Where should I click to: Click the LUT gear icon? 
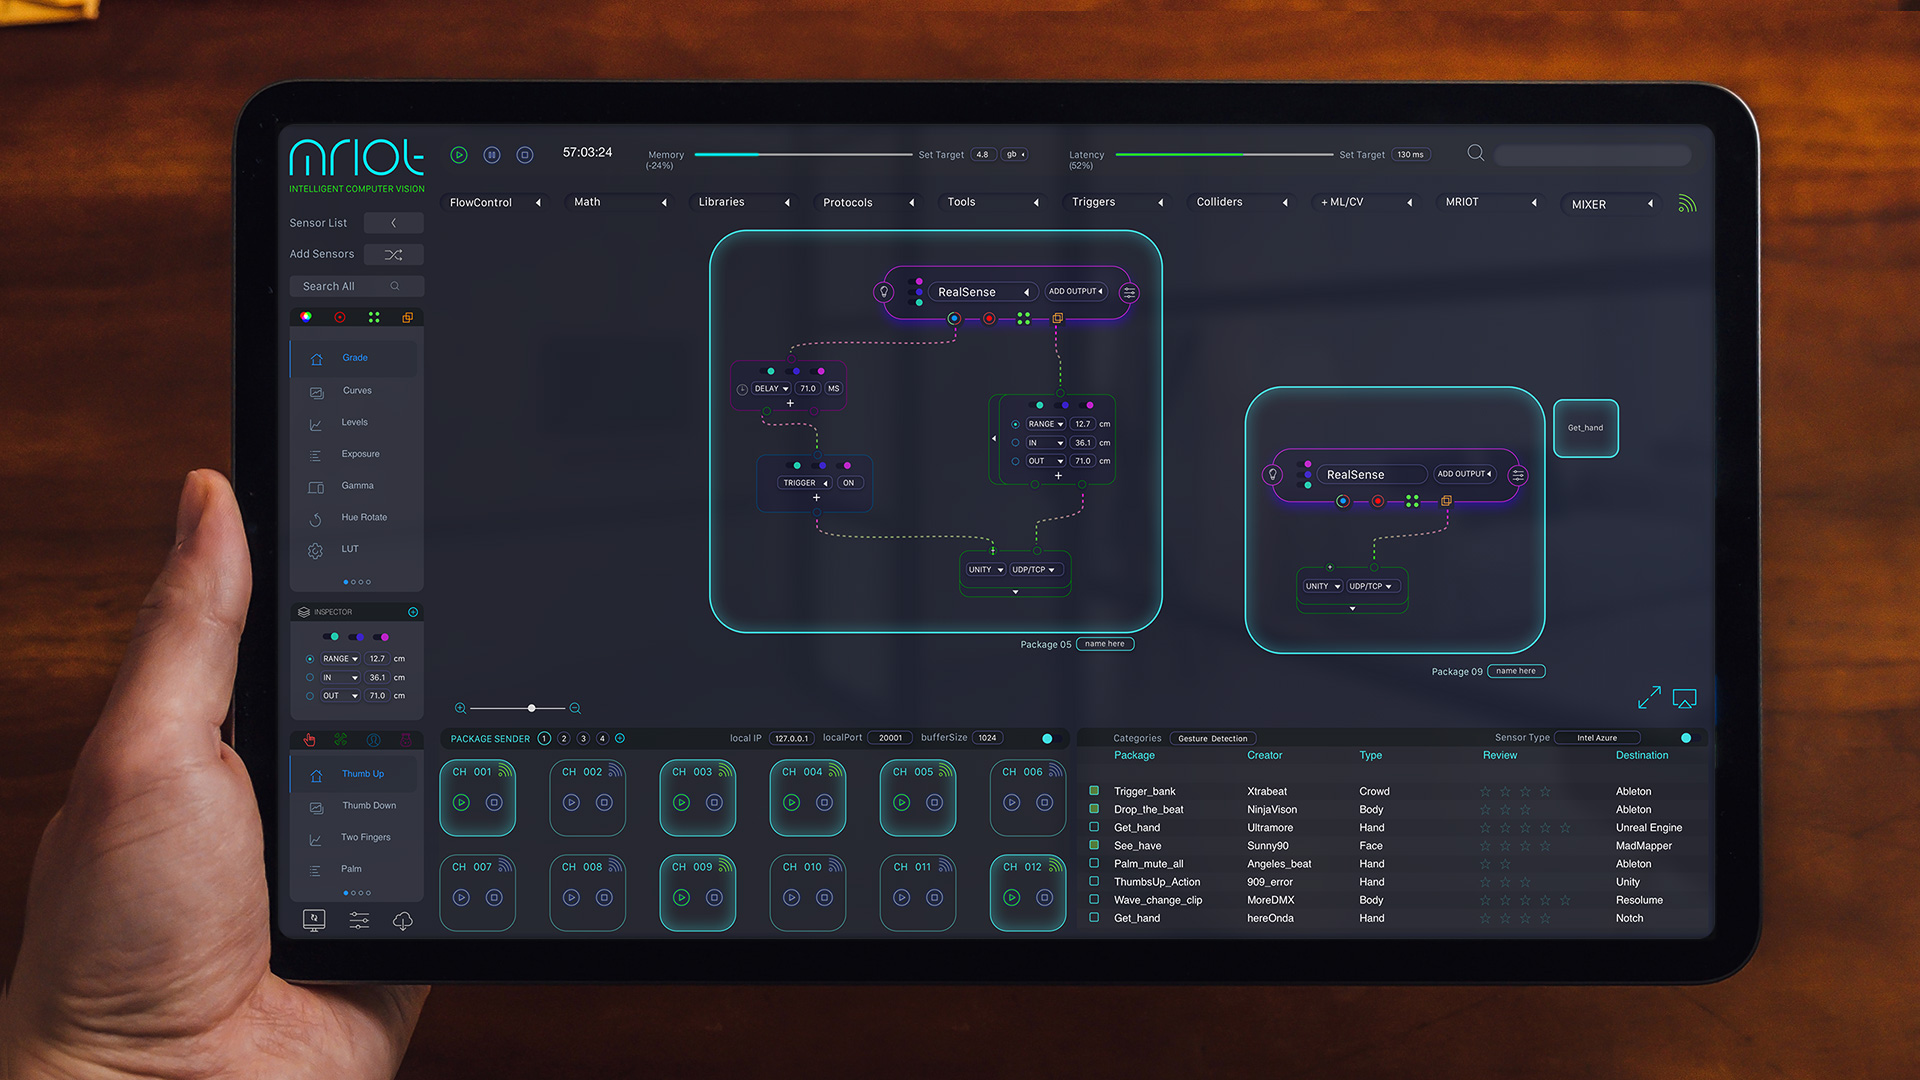(x=316, y=551)
